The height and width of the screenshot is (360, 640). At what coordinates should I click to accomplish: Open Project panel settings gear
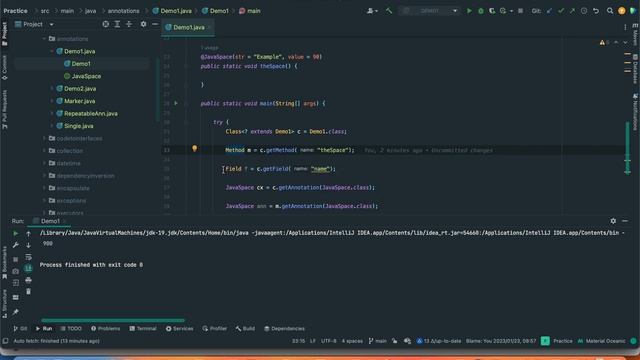(143, 24)
